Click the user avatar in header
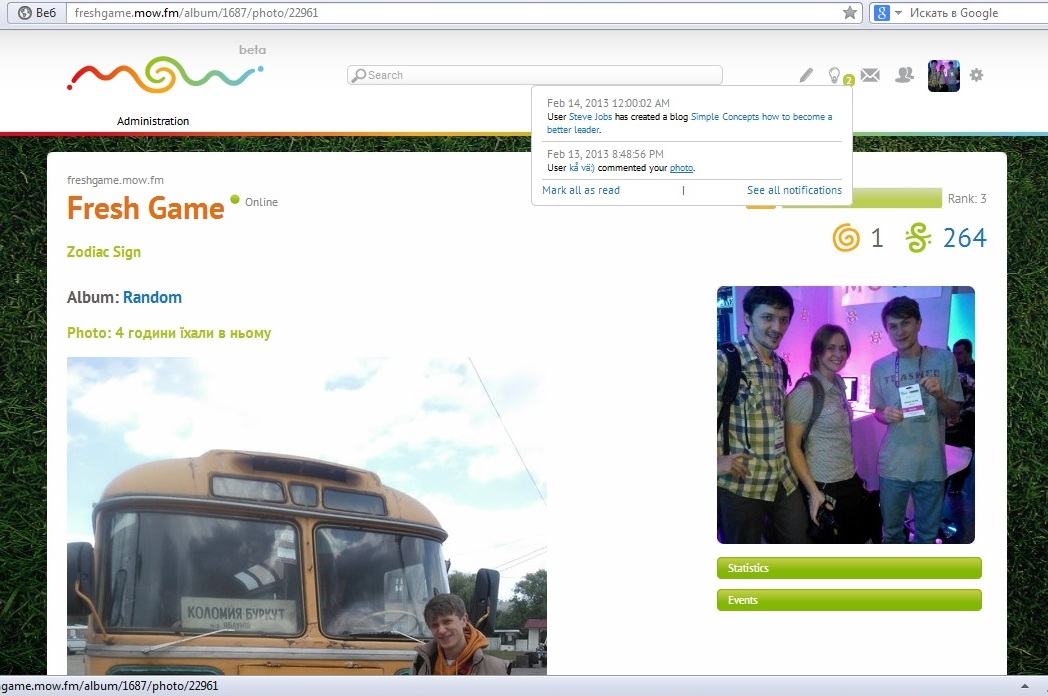Image resolution: width=1048 pixels, height=696 pixels. pos(944,76)
